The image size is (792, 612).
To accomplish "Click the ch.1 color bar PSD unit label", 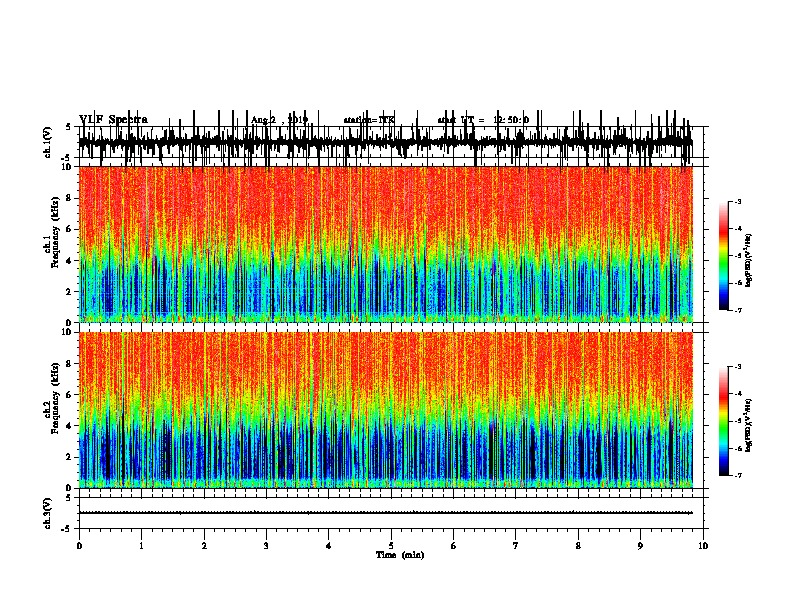I will [749, 260].
